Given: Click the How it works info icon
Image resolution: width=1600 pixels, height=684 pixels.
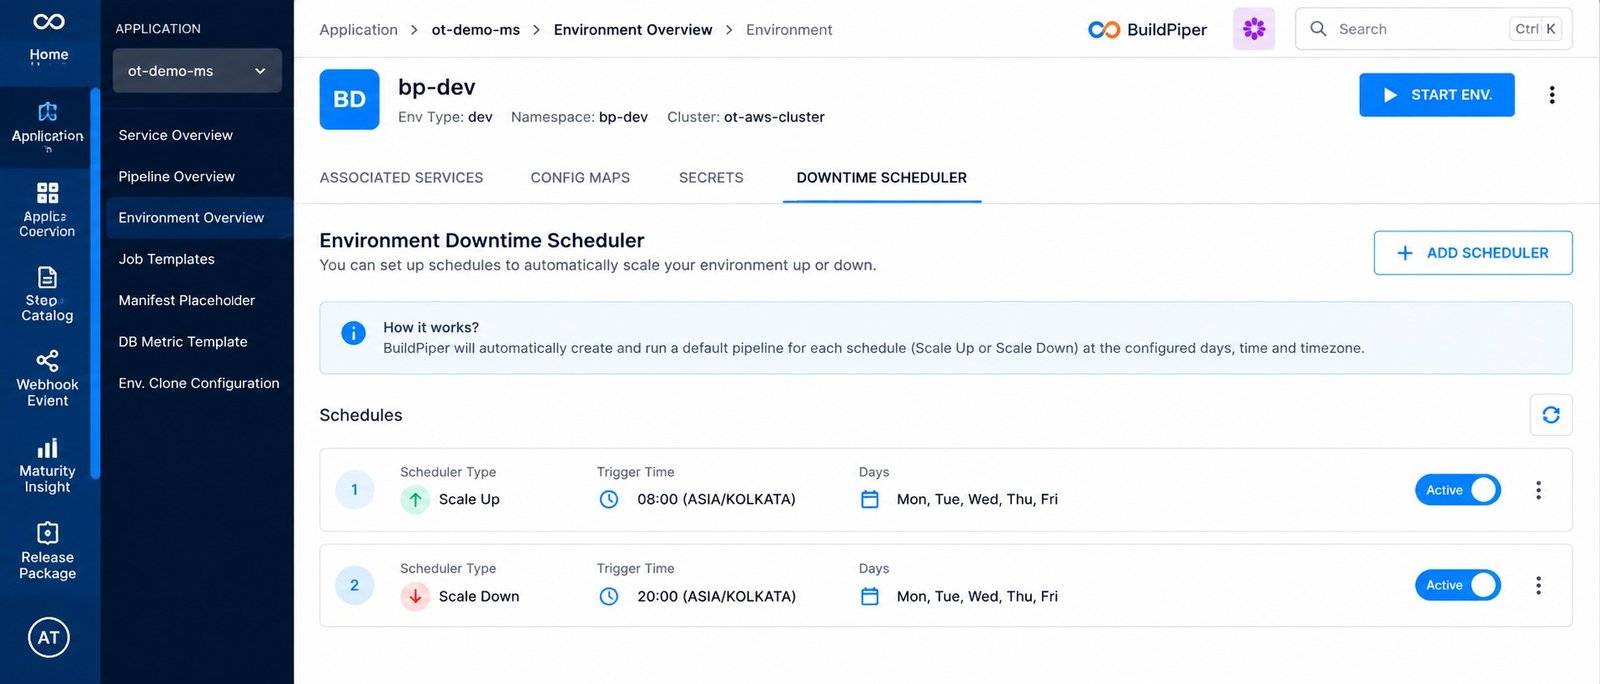Looking at the screenshot, I should (353, 333).
